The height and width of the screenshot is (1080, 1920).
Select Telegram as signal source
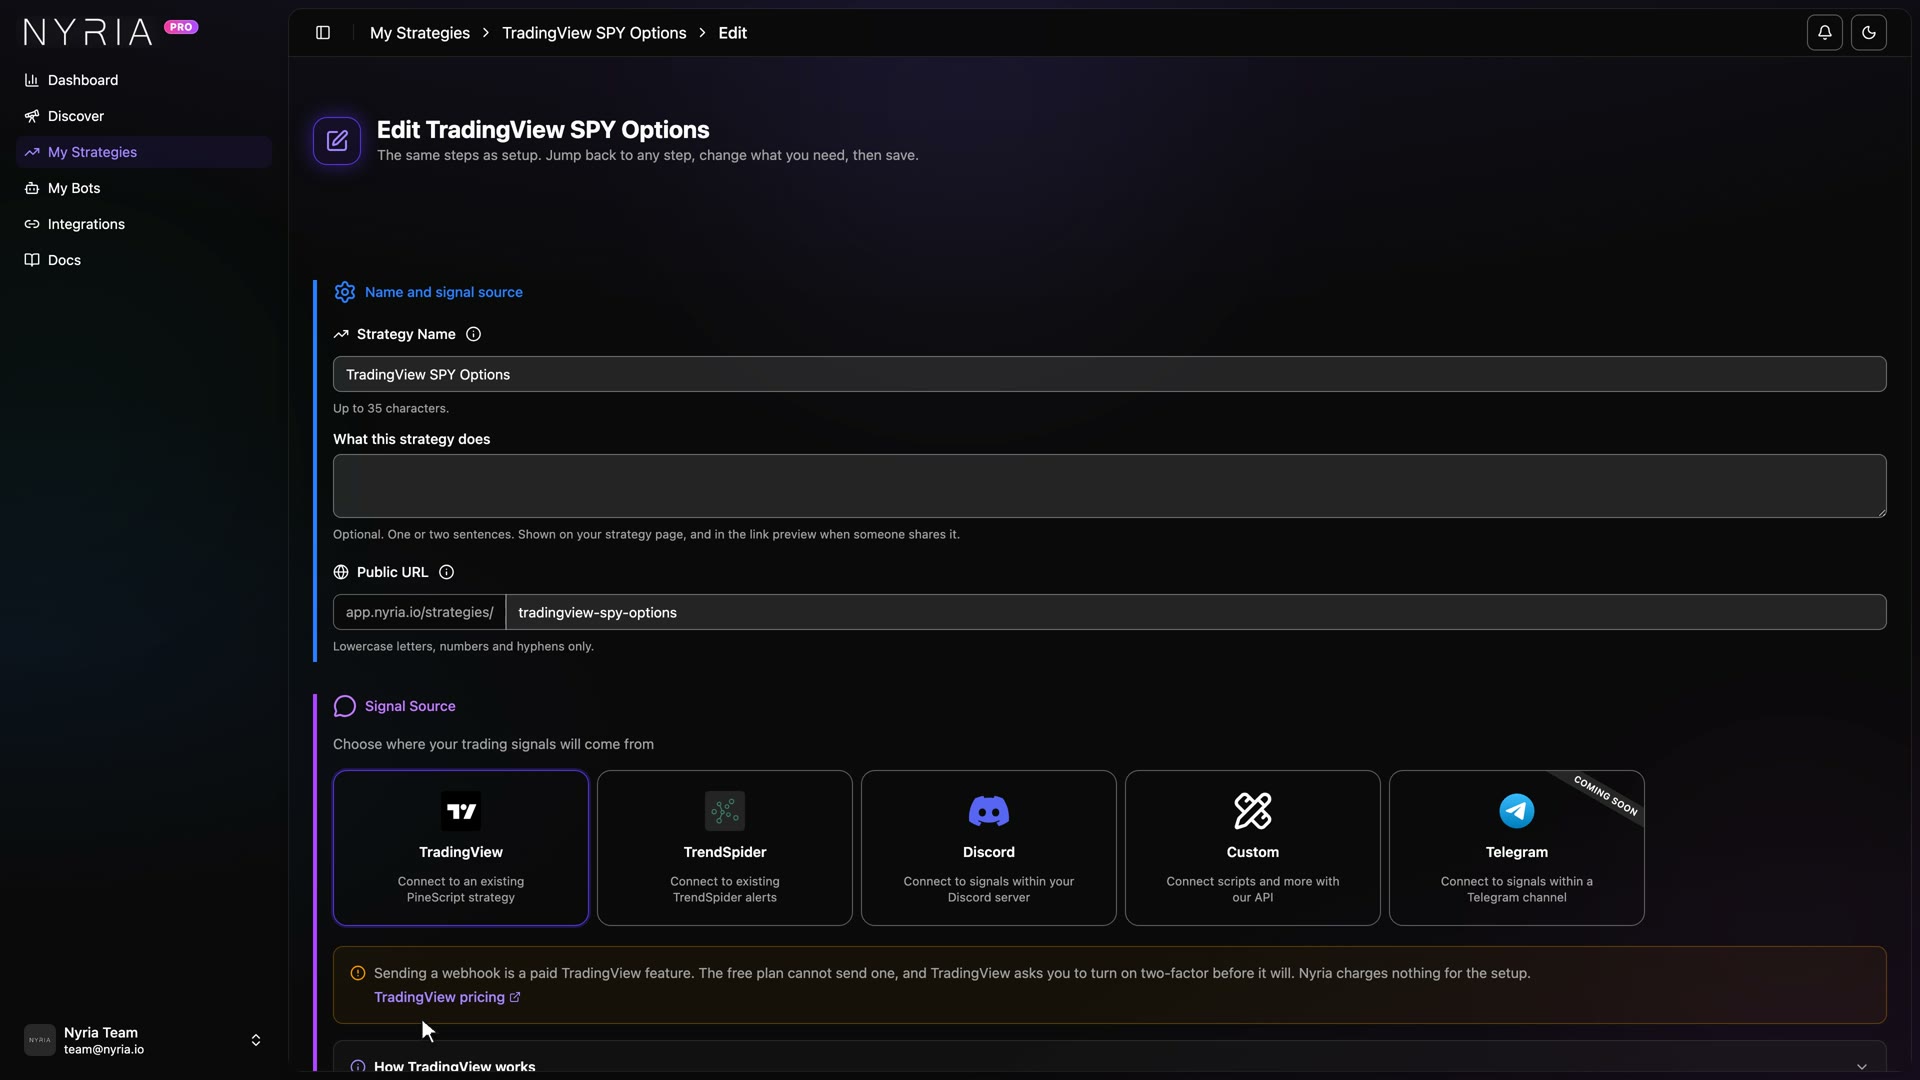click(x=1517, y=848)
